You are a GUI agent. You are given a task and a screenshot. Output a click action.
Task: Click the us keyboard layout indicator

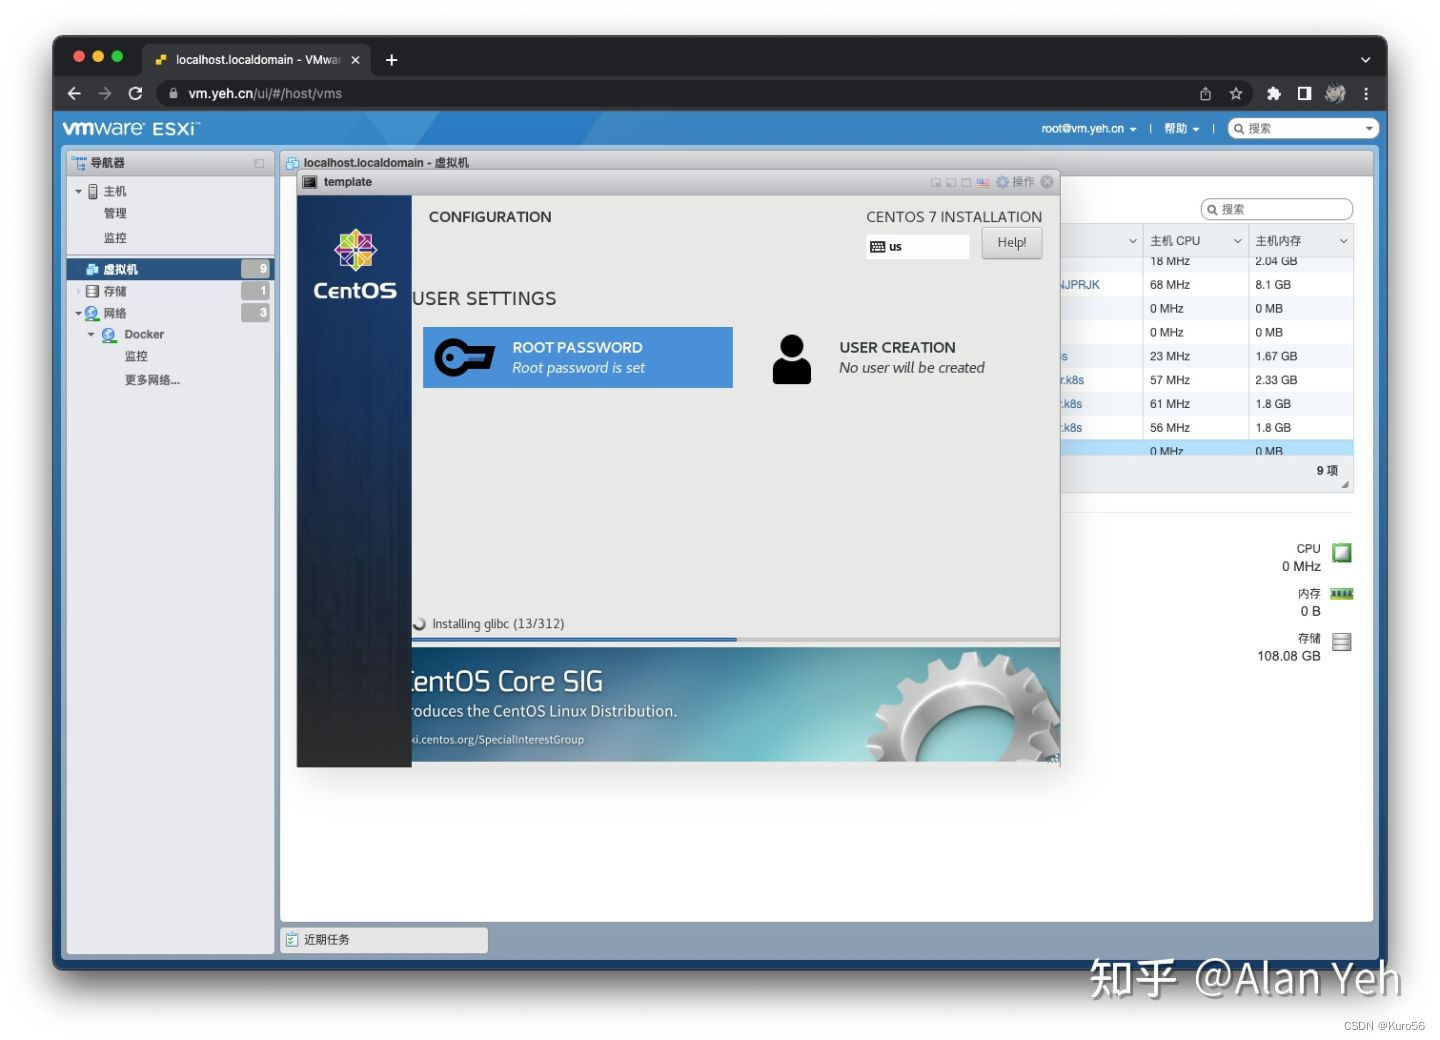[917, 247]
